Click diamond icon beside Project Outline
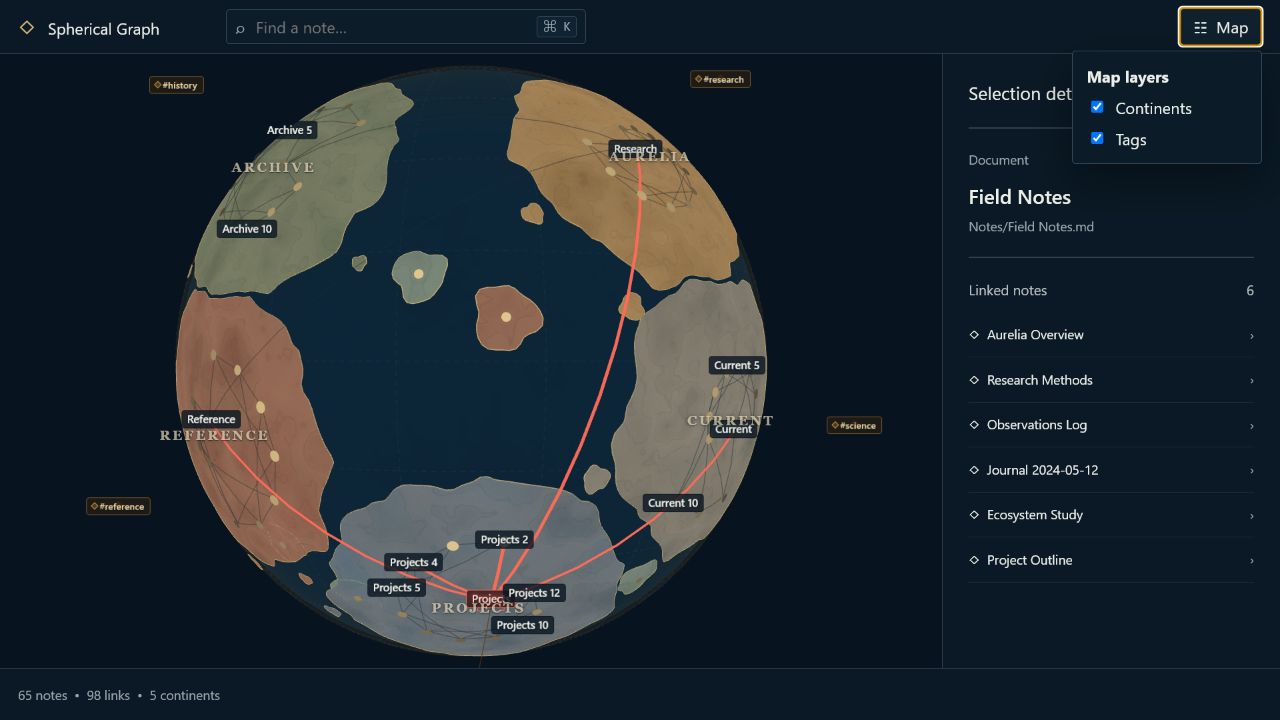1280x720 pixels. click(974, 560)
